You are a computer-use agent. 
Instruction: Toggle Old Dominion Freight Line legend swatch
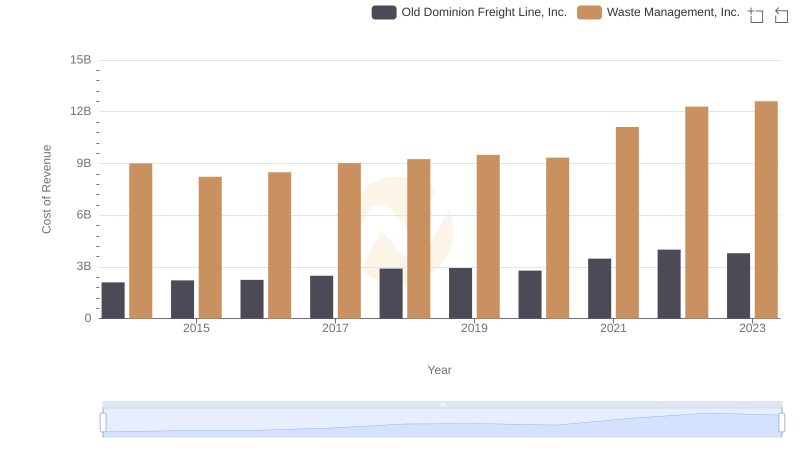click(x=384, y=12)
